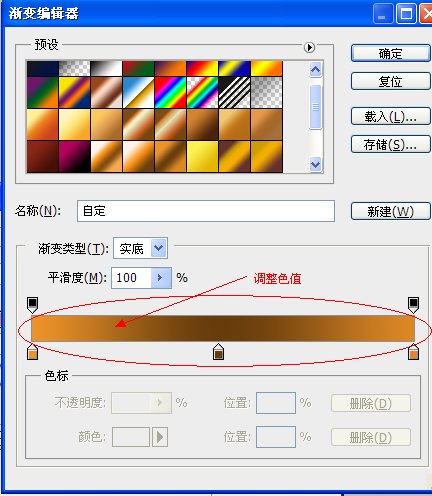Click the 确定 button
The image size is (432, 496).
coord(391,53)
